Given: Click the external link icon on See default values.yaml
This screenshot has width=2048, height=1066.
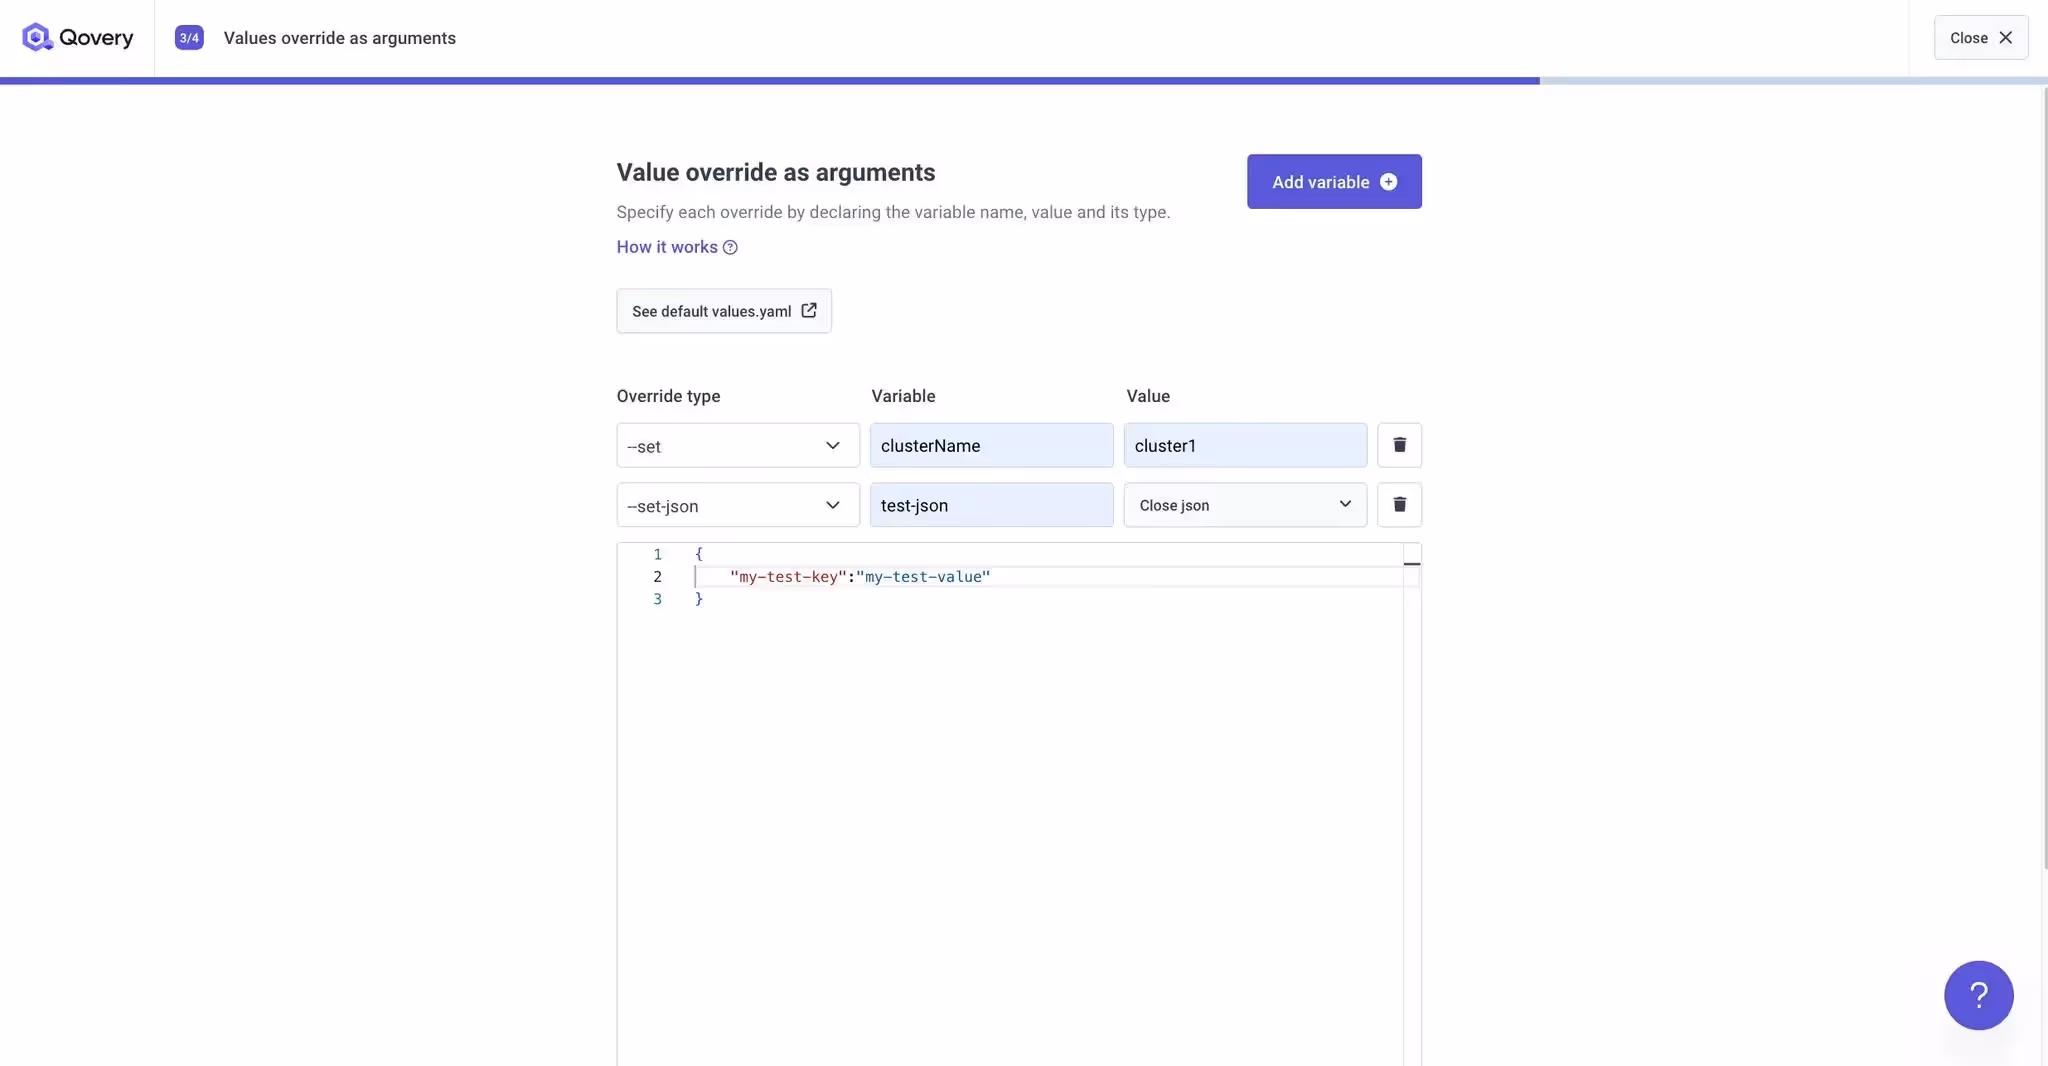Looking at the screenshot, I should point(809,310).
